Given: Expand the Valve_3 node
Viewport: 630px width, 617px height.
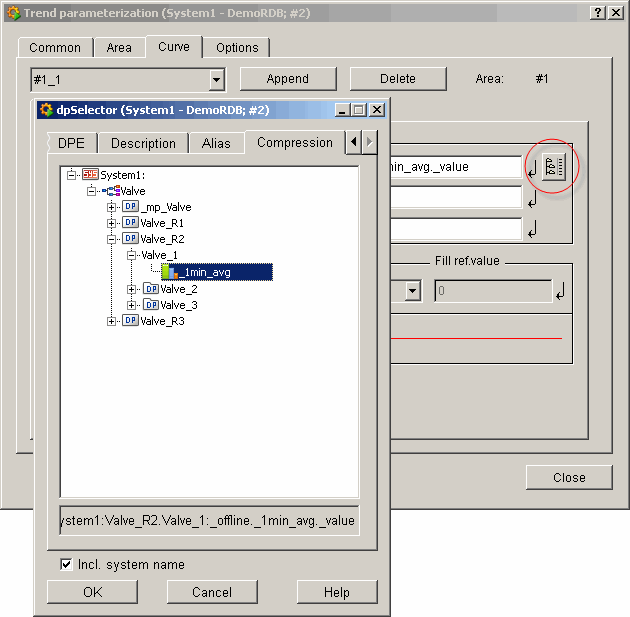Looking at the screenshot, I should [x=131, y=305].
